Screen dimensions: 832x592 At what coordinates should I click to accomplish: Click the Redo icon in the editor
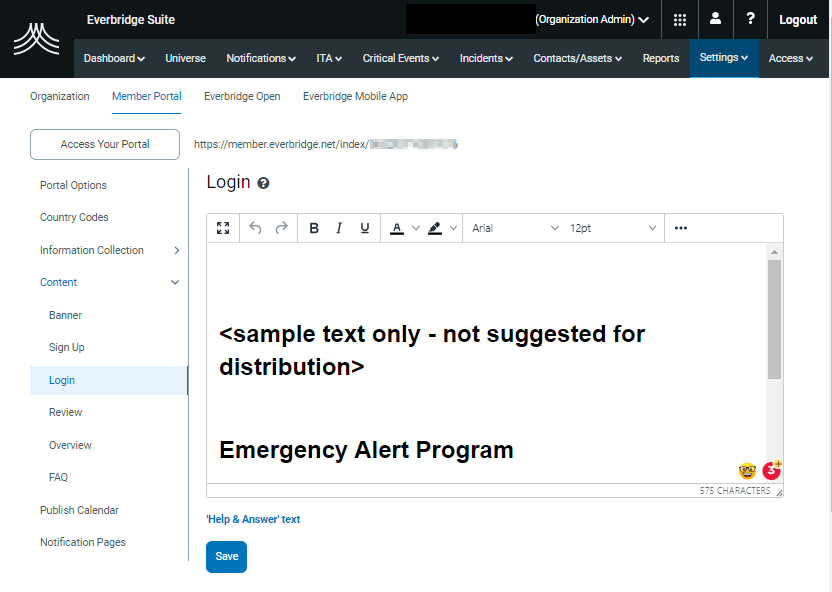[281, 228]
